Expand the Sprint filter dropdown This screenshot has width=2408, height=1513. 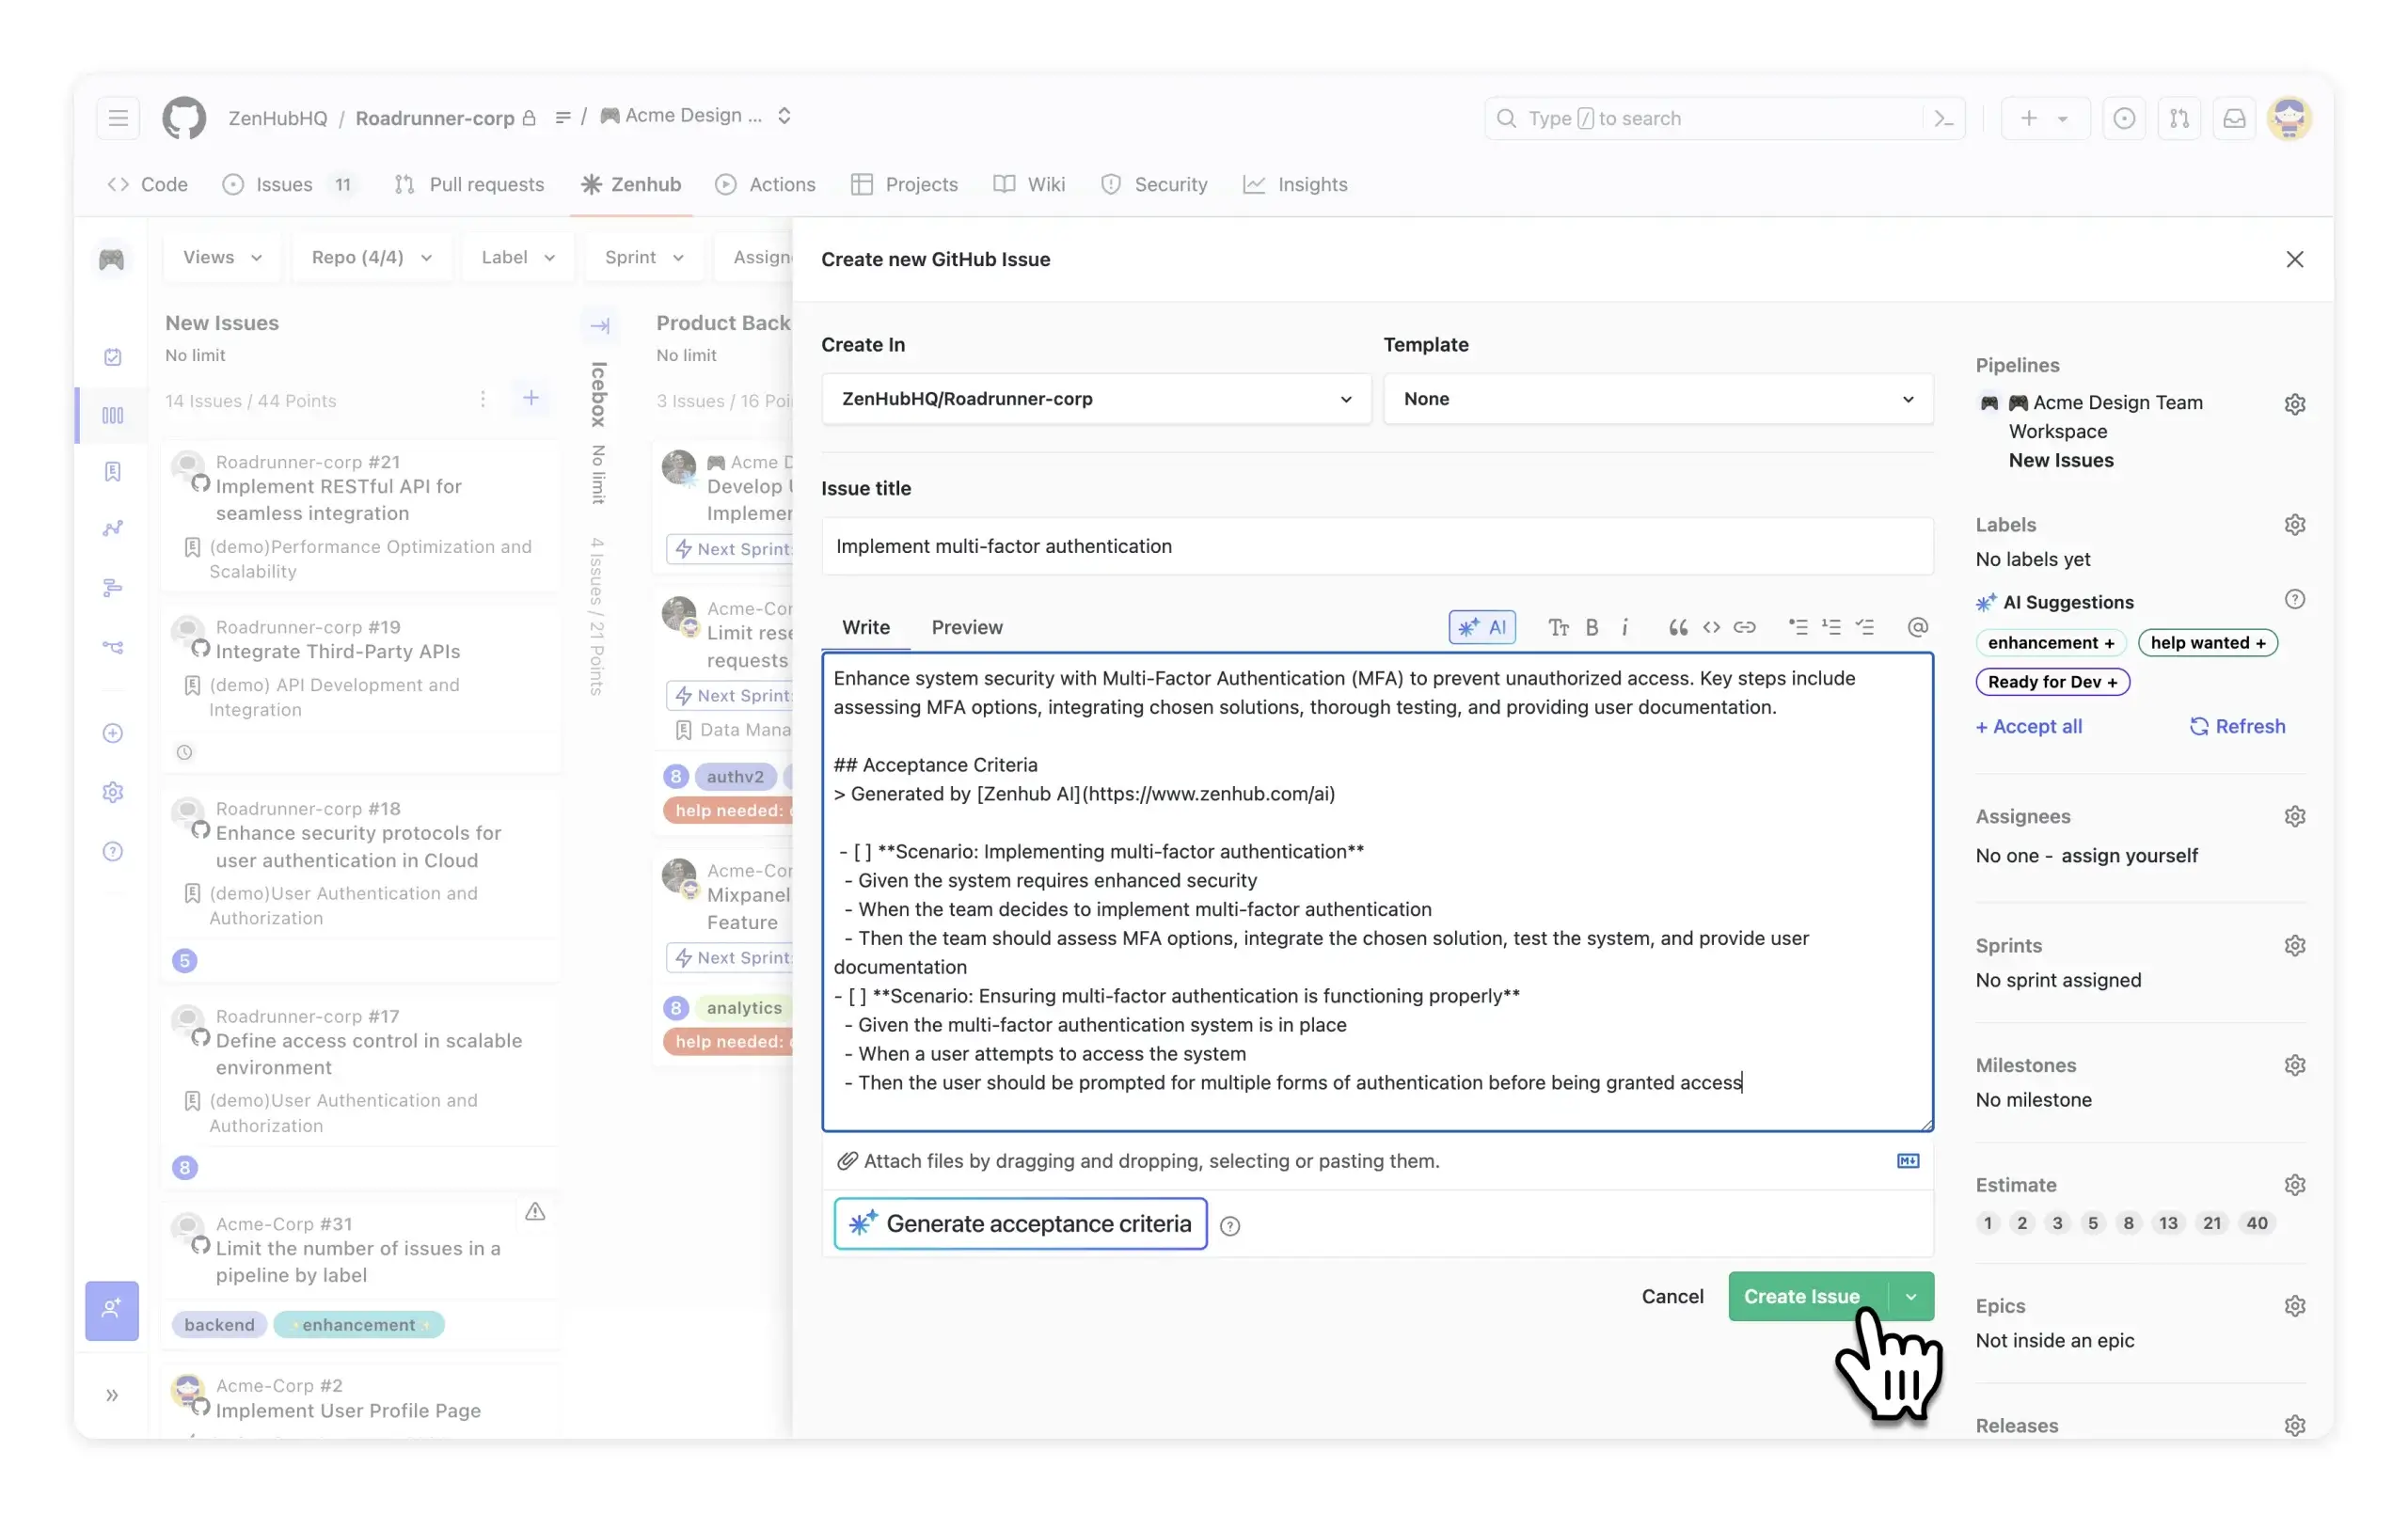[644, 257]
